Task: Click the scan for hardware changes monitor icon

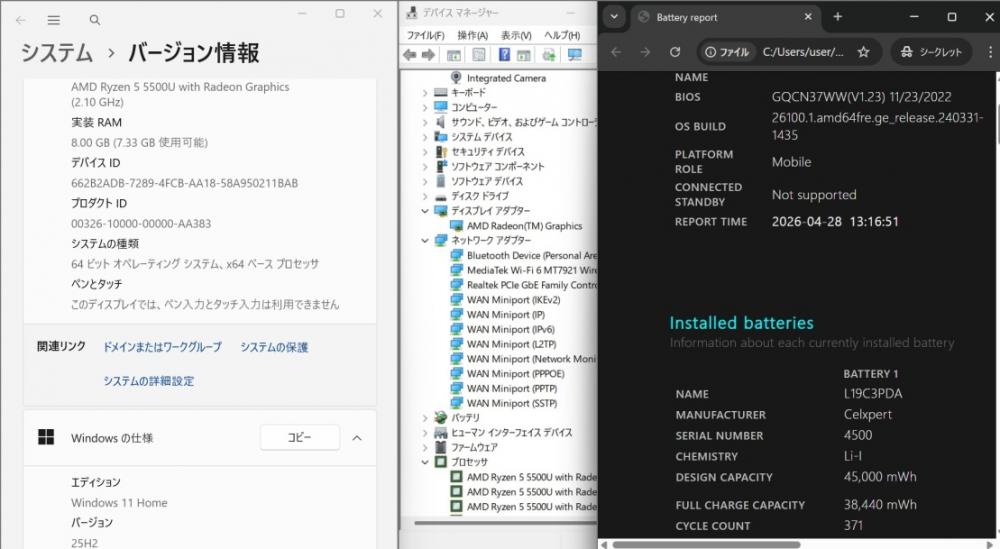Action: 575,55
